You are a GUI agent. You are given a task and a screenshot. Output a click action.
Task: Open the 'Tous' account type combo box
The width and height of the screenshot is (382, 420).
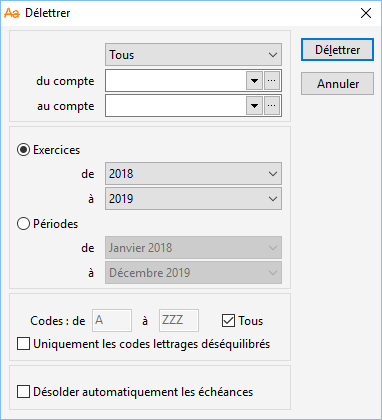[x=193, y=55]
